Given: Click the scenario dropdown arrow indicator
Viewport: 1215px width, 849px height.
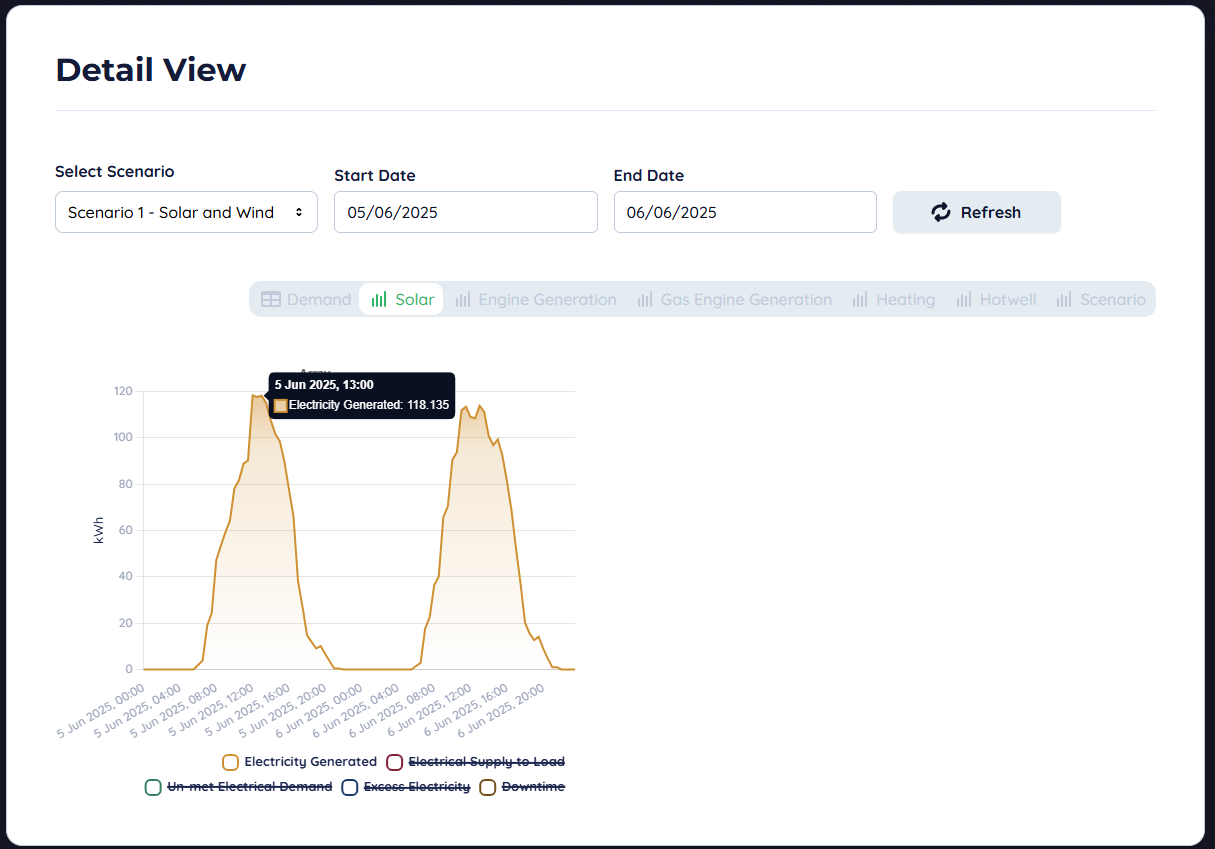Looking at the screenshot, I should pyautogui.click(x=298, y=212).
